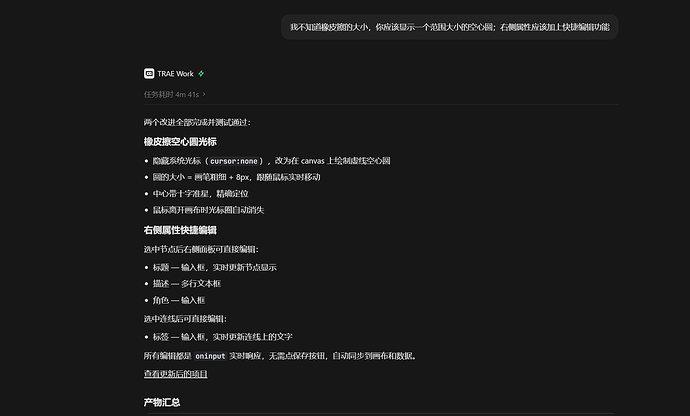This screenshot has width=690, height=416.
Task: Click the TRAE Work name label
Action: [176, 74]
